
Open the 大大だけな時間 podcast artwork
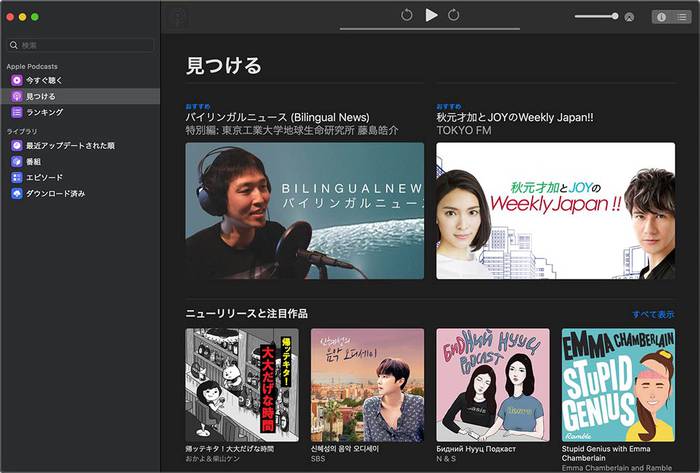[x=242, y=385]
